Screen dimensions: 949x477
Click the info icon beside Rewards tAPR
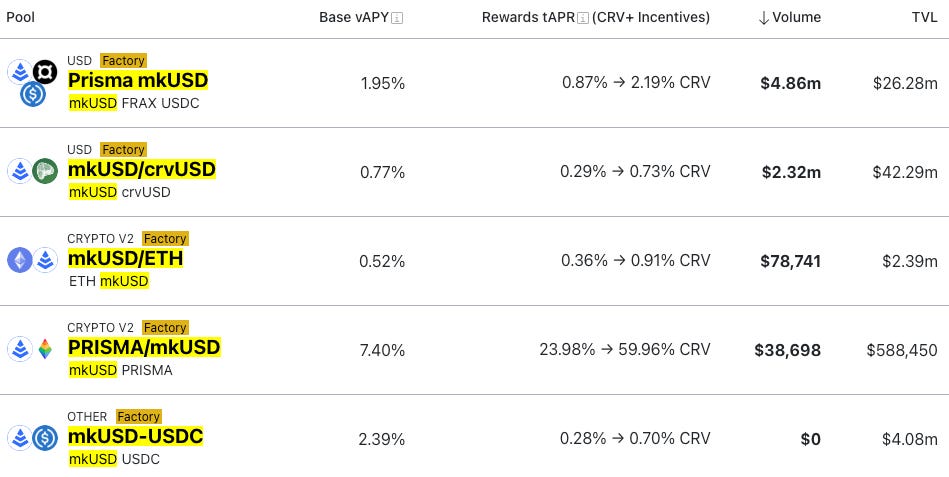point(582,18)
